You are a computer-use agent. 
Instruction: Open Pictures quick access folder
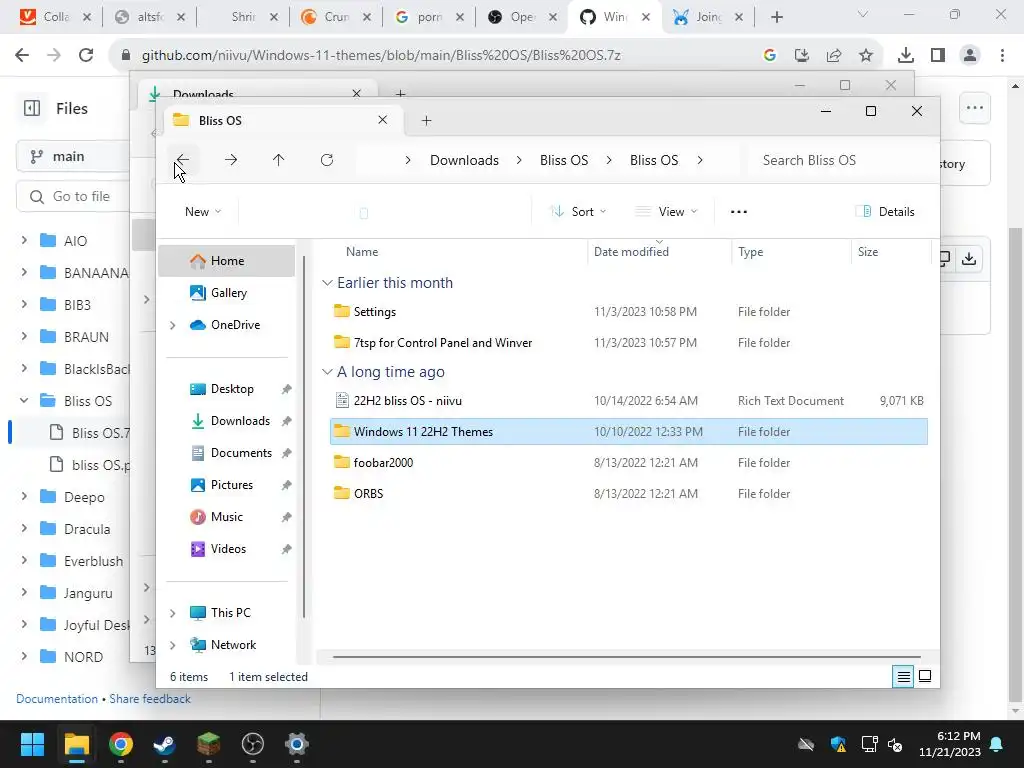click(231, 485)
